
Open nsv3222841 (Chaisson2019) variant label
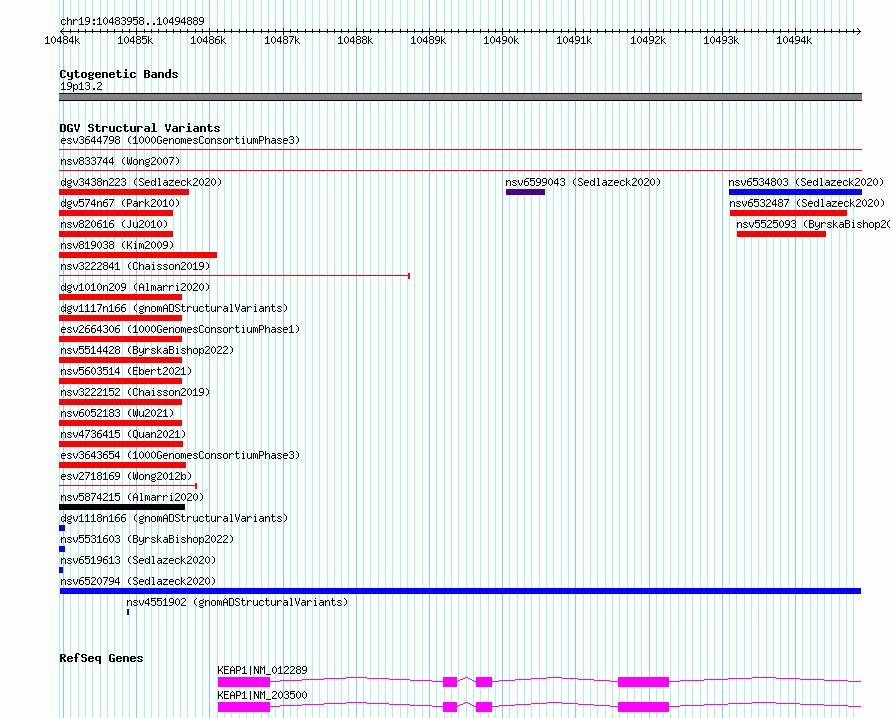[x=135, y=266]
